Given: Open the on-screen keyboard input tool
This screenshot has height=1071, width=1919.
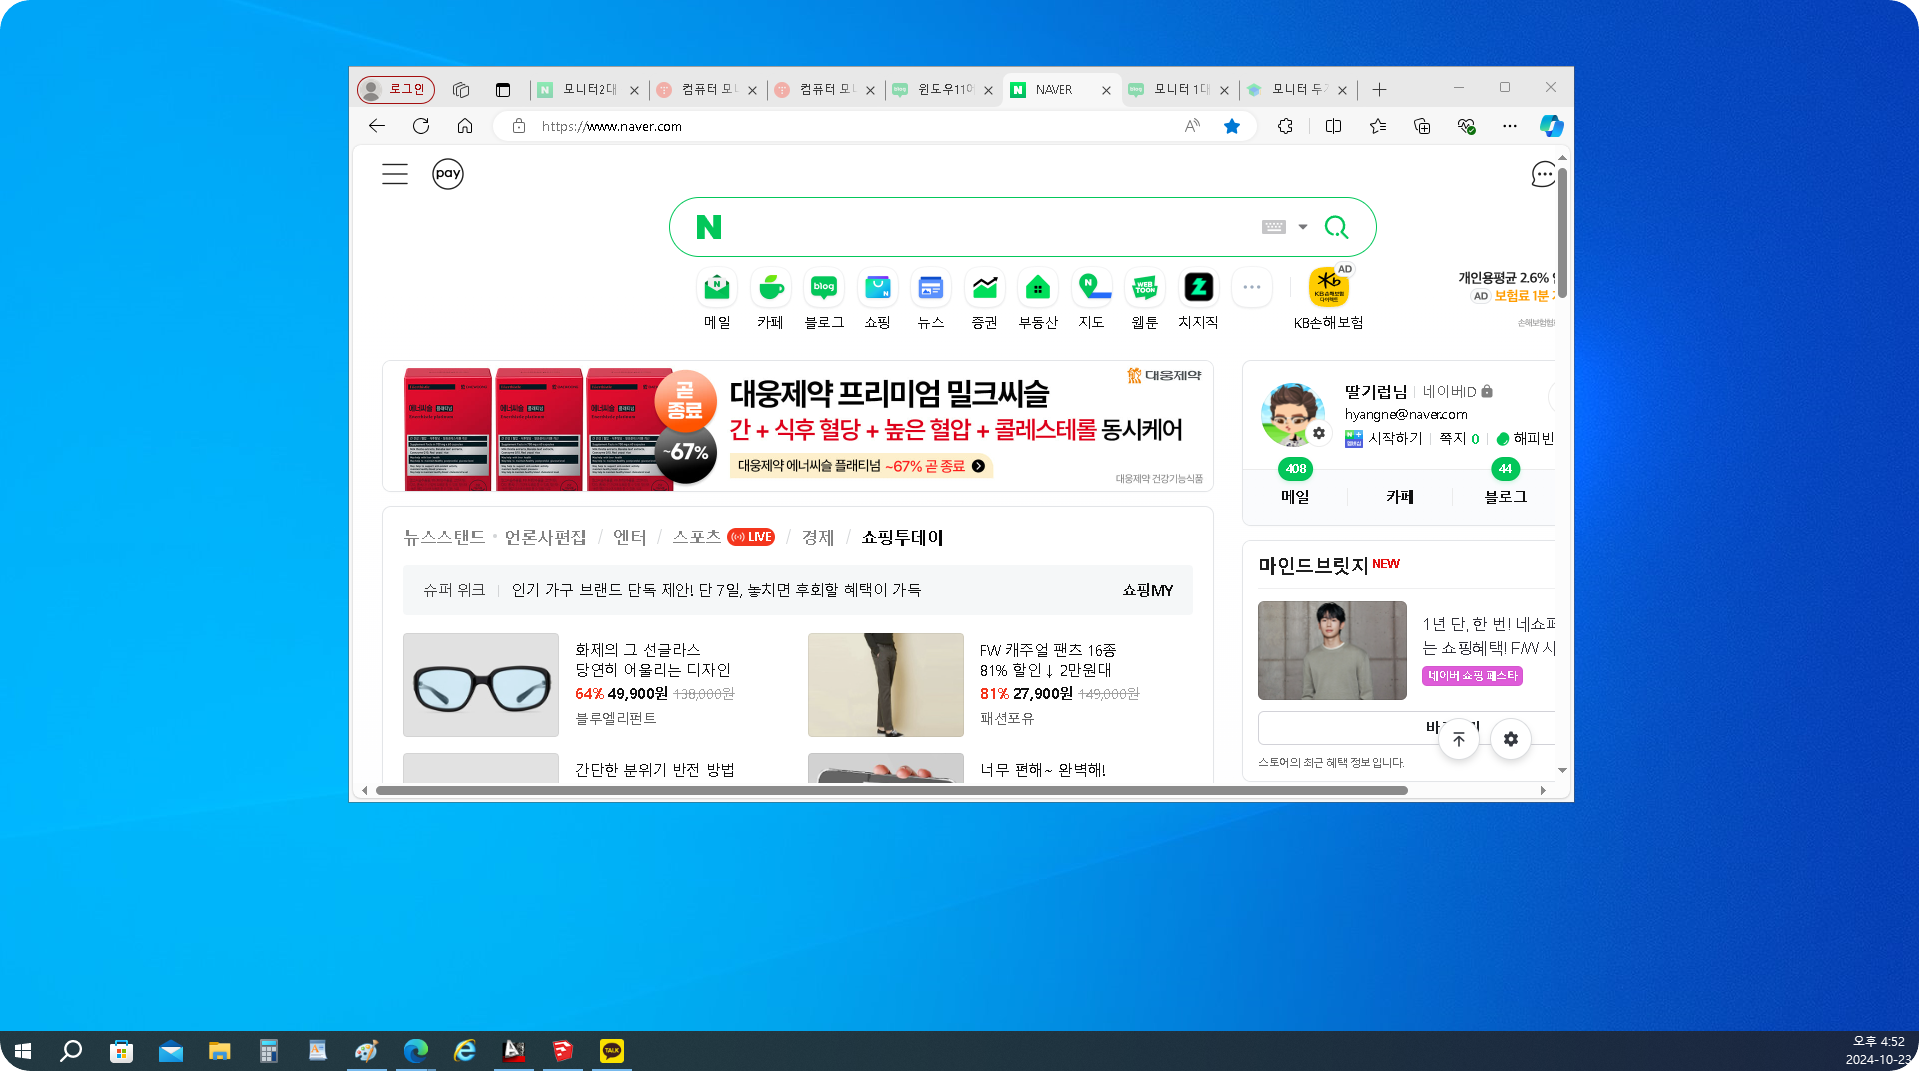Looking at the screenshot, I should tap(1273, 227).
